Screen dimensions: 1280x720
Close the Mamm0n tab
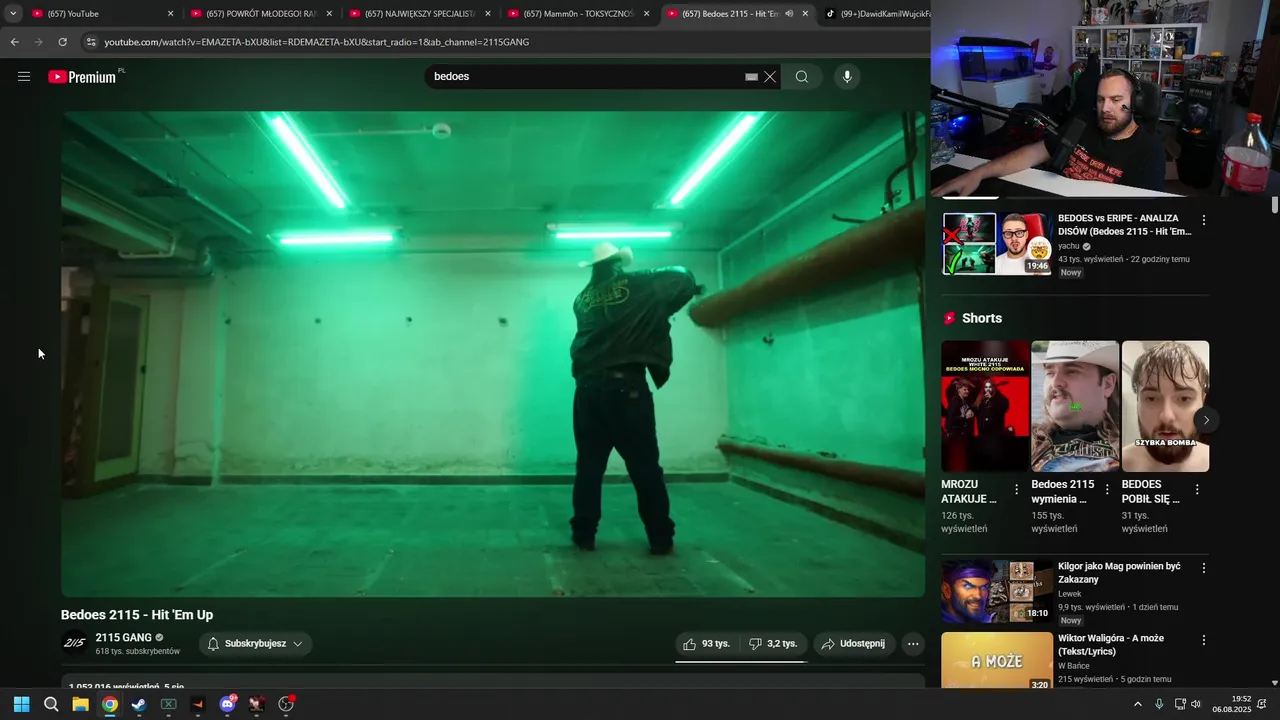(x=647, y=14)
